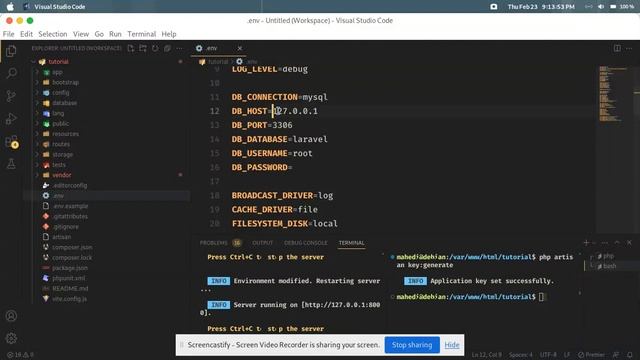Close the .env editor tab
The width and height of the screenshot is (640, 360).
(x=240, y=48)
